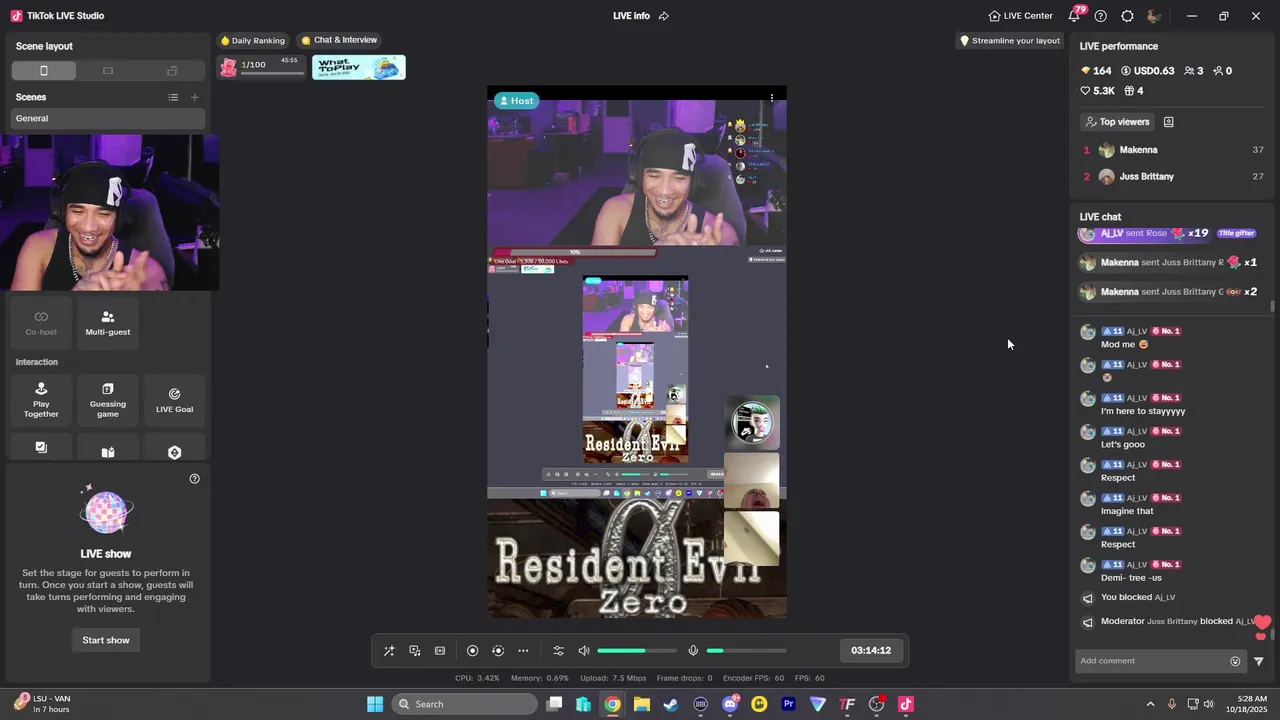Open the audio mixer settings icon
The height and width of the screenshot is (720, 1280).
559,651
